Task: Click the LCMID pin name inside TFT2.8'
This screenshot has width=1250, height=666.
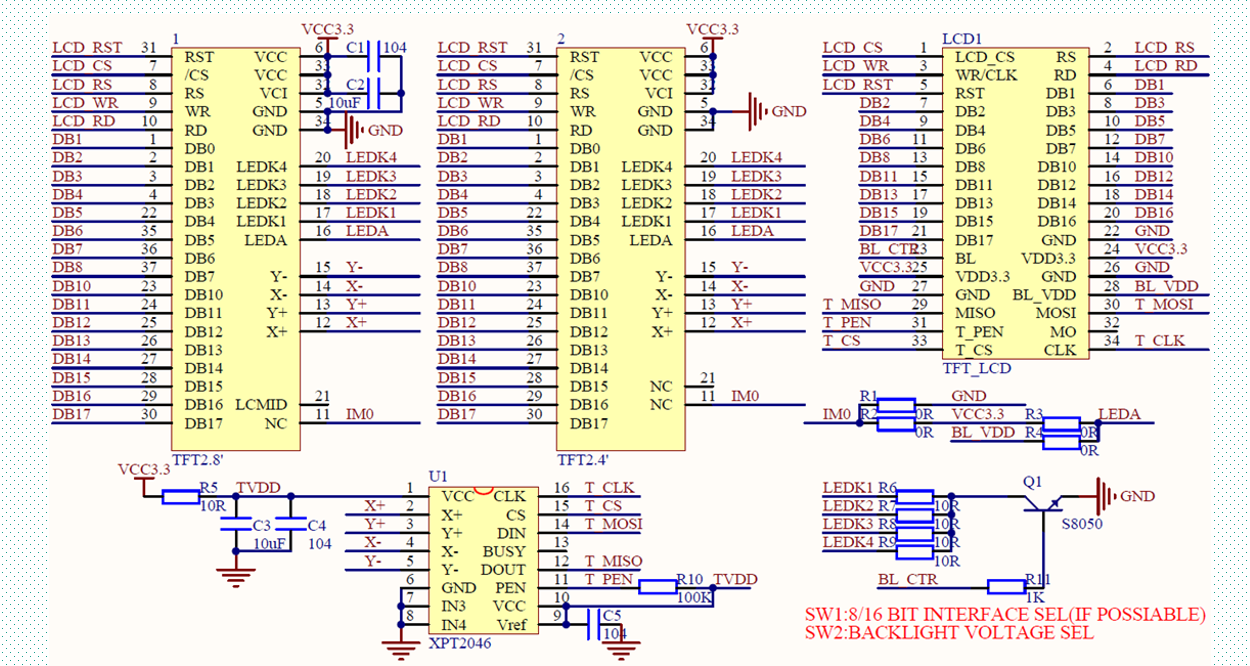Action: tap(261, 405)
